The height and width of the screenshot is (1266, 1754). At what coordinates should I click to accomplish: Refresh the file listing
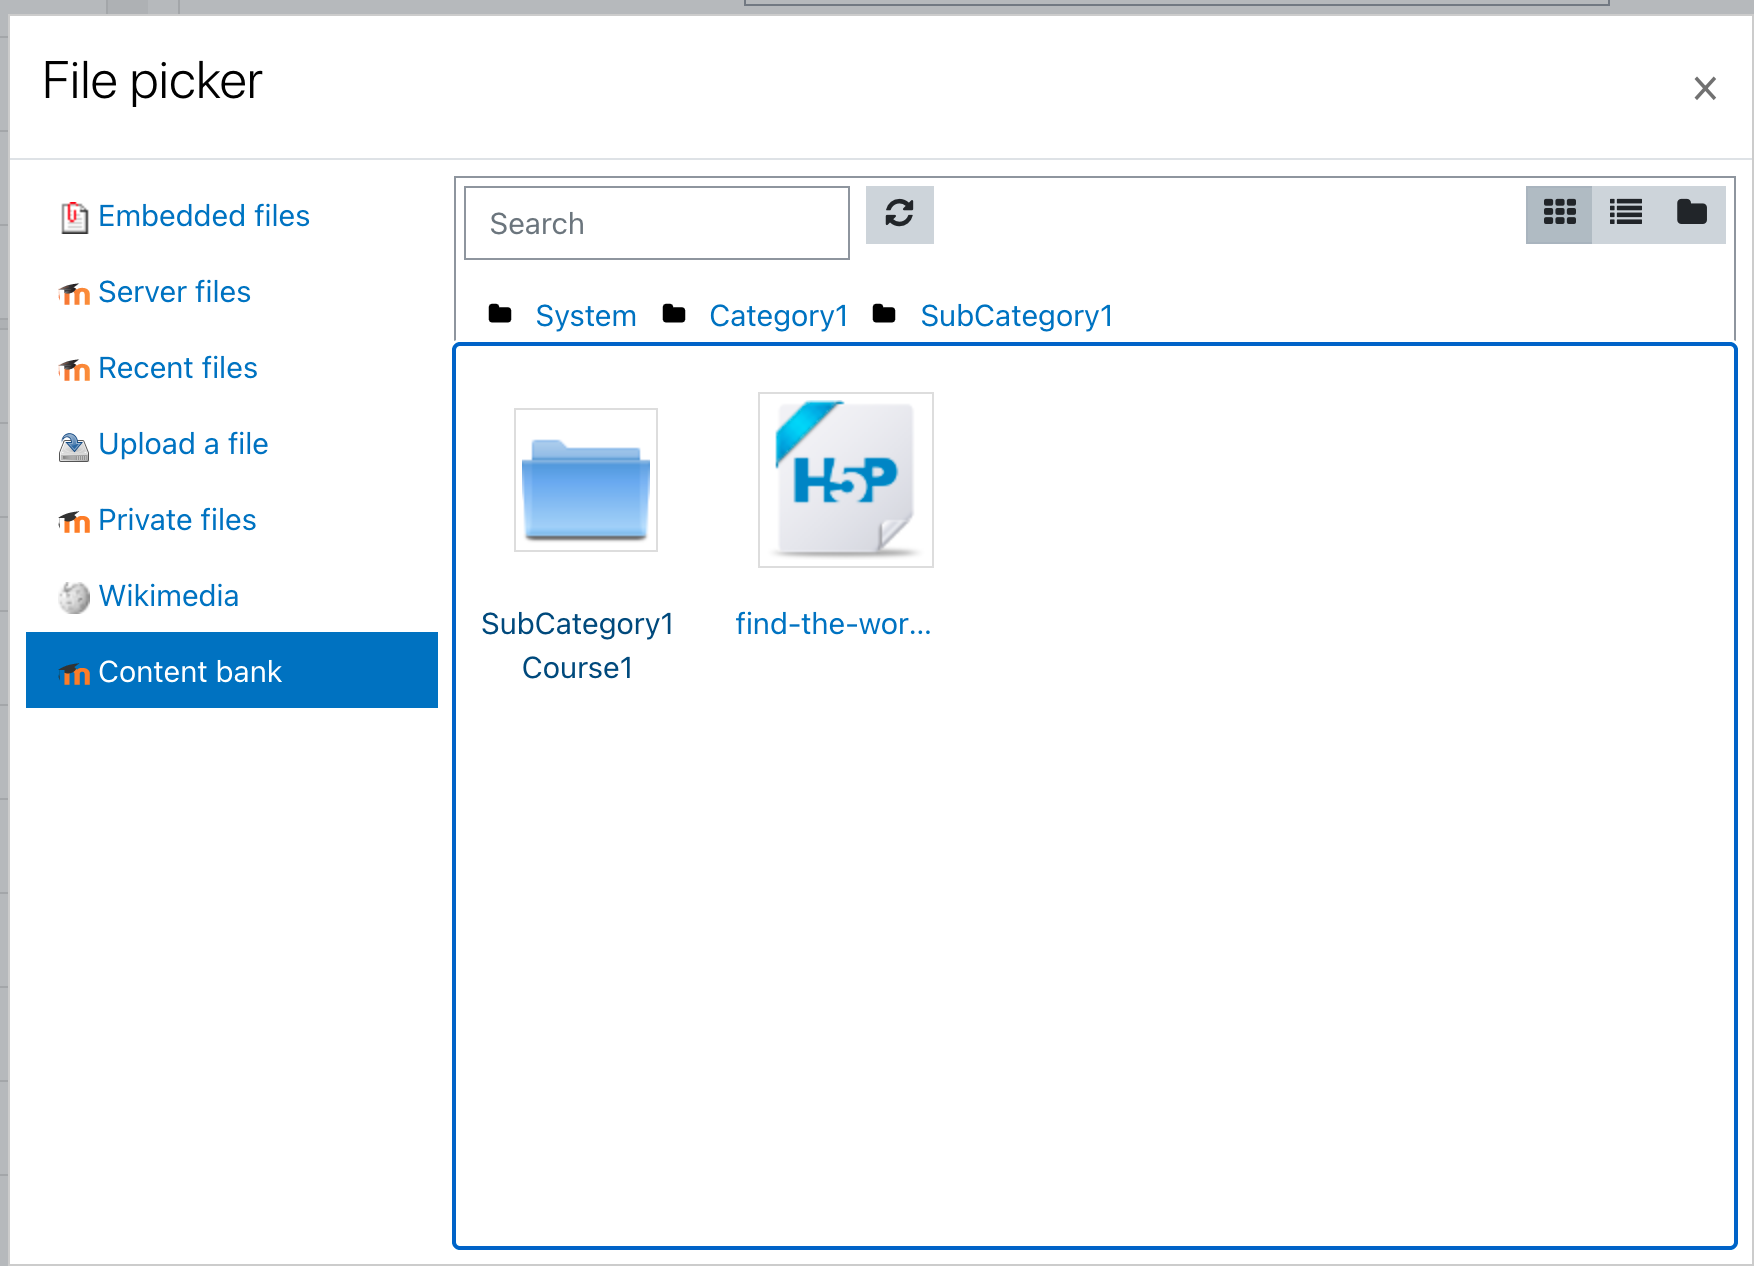[899, 214]
